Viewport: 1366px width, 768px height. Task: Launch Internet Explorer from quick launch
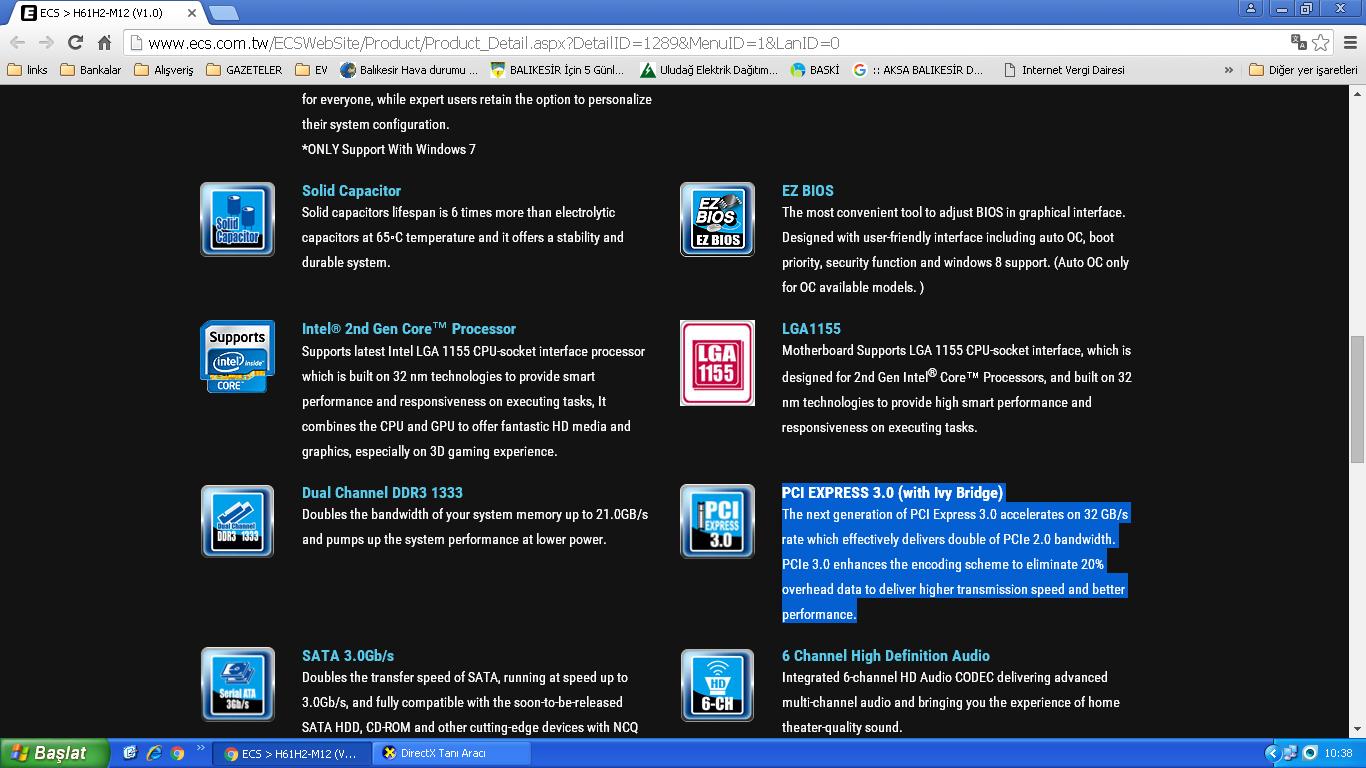tap(153, 753)
